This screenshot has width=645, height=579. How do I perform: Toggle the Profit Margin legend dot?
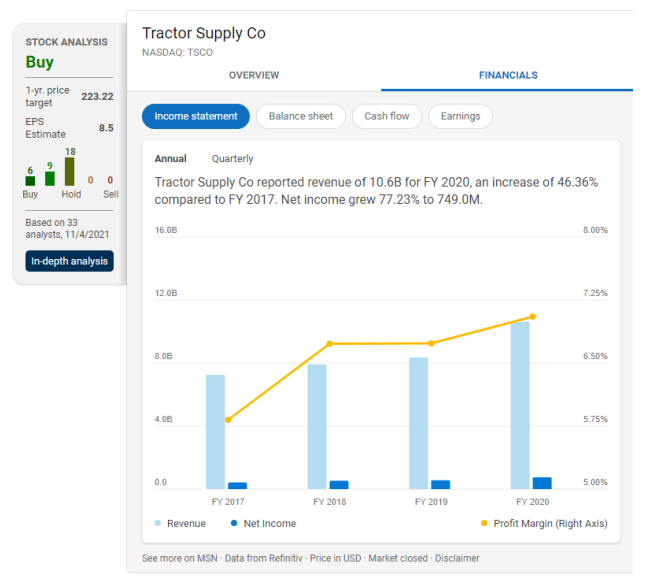point(485,523)
